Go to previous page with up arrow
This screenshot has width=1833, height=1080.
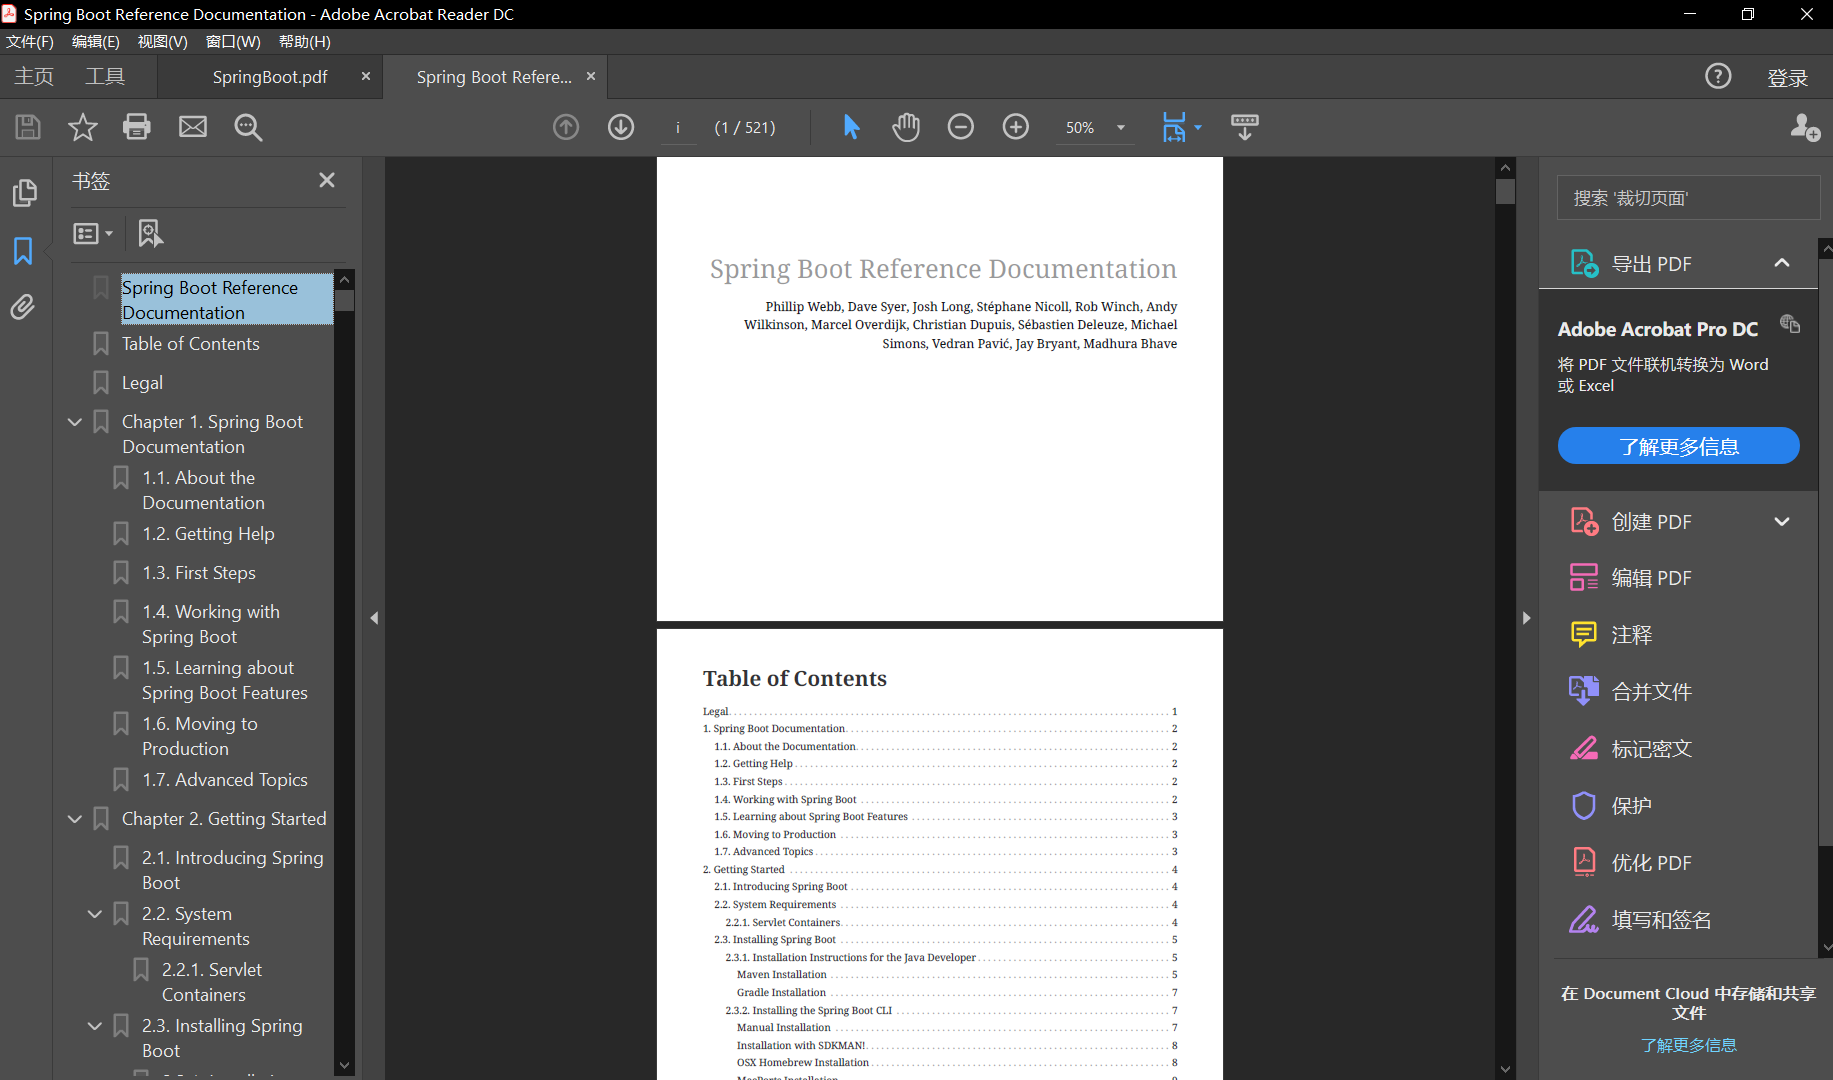tap(566, 127)
